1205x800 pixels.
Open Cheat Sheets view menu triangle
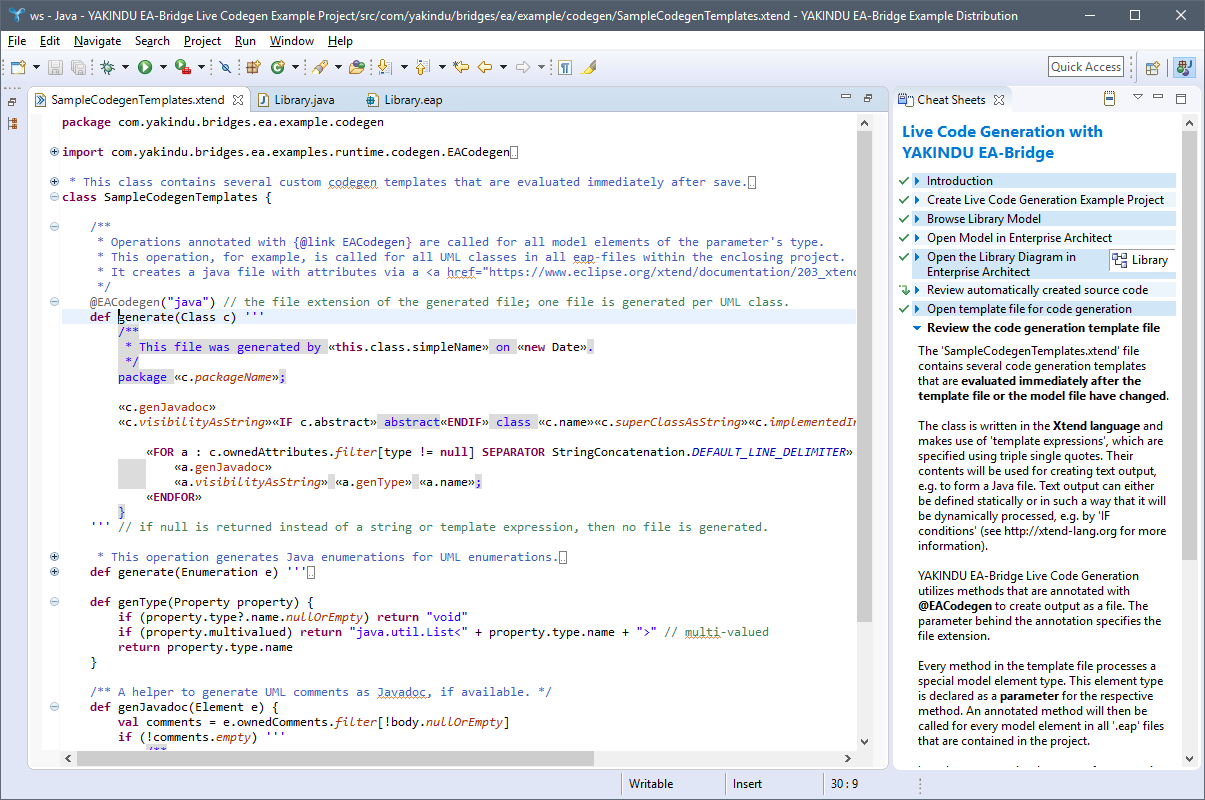coord(1138,98)
